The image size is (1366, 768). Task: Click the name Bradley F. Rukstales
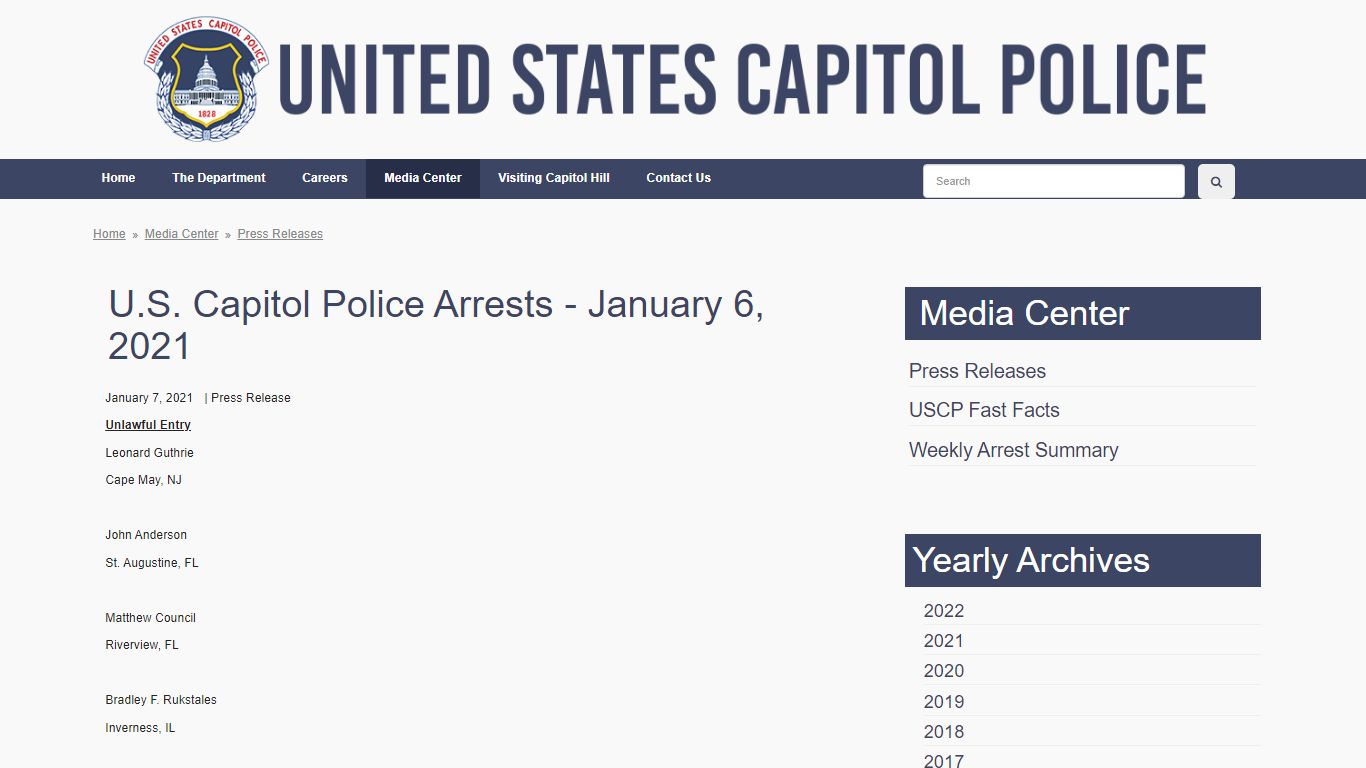tap(161, 700)
